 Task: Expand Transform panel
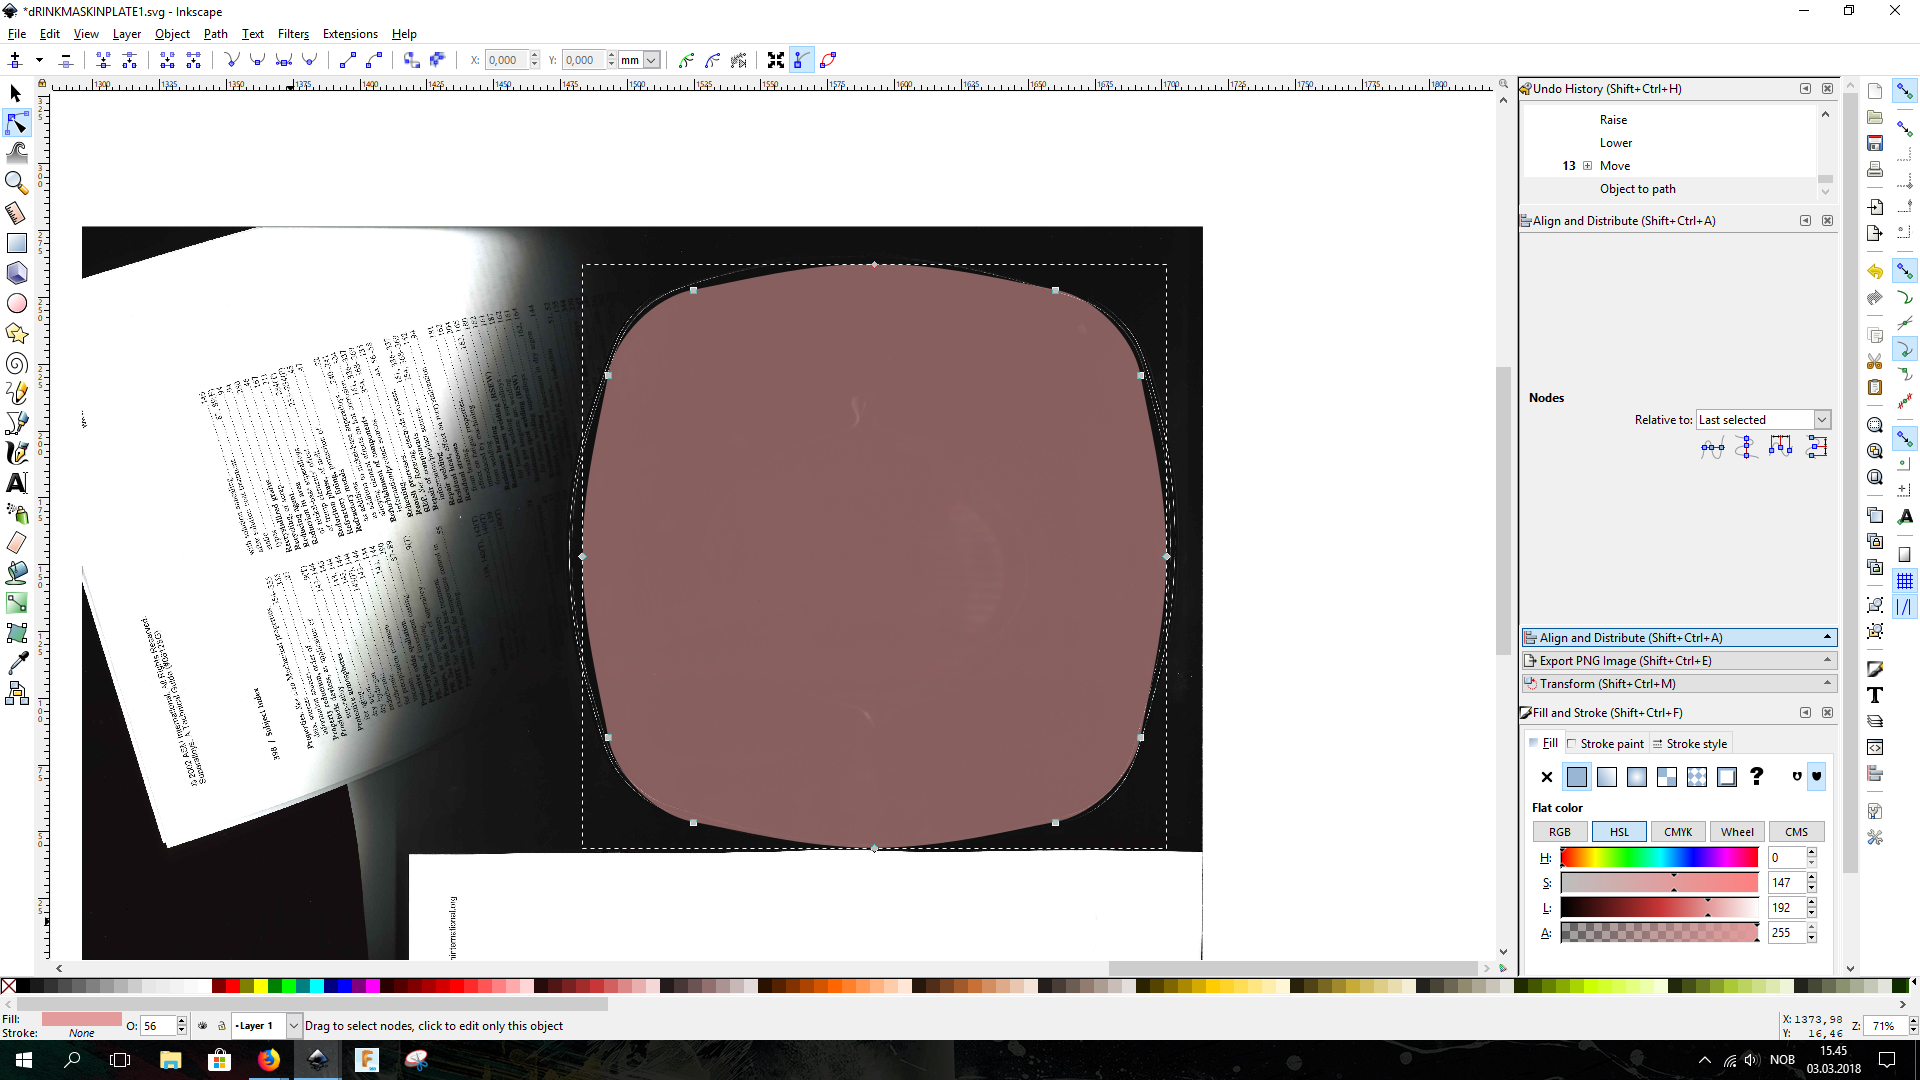pos(1679,684)
